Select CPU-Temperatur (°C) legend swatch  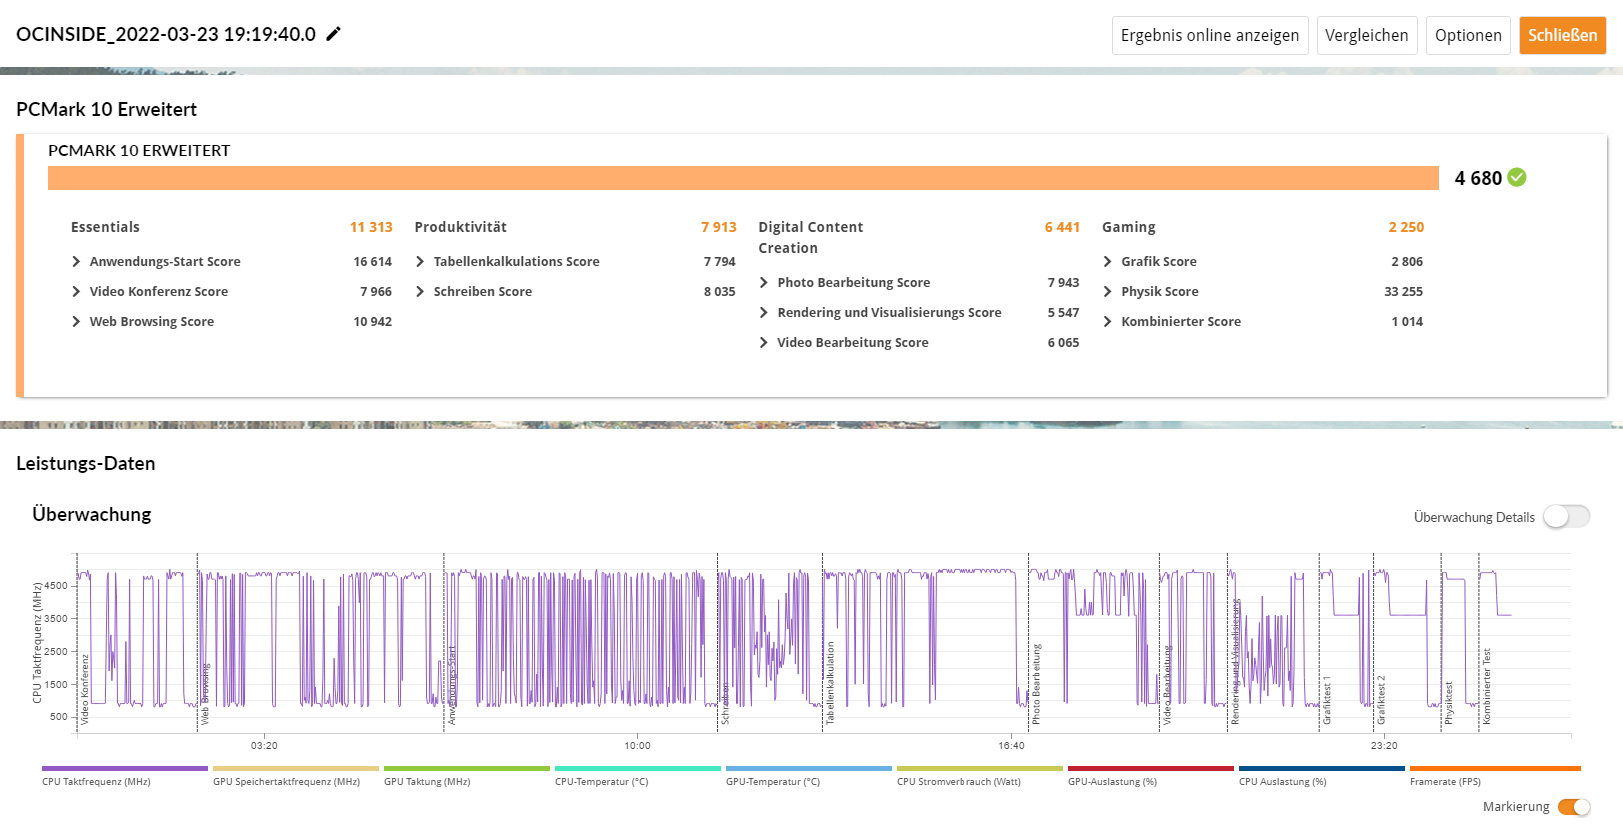638,769
